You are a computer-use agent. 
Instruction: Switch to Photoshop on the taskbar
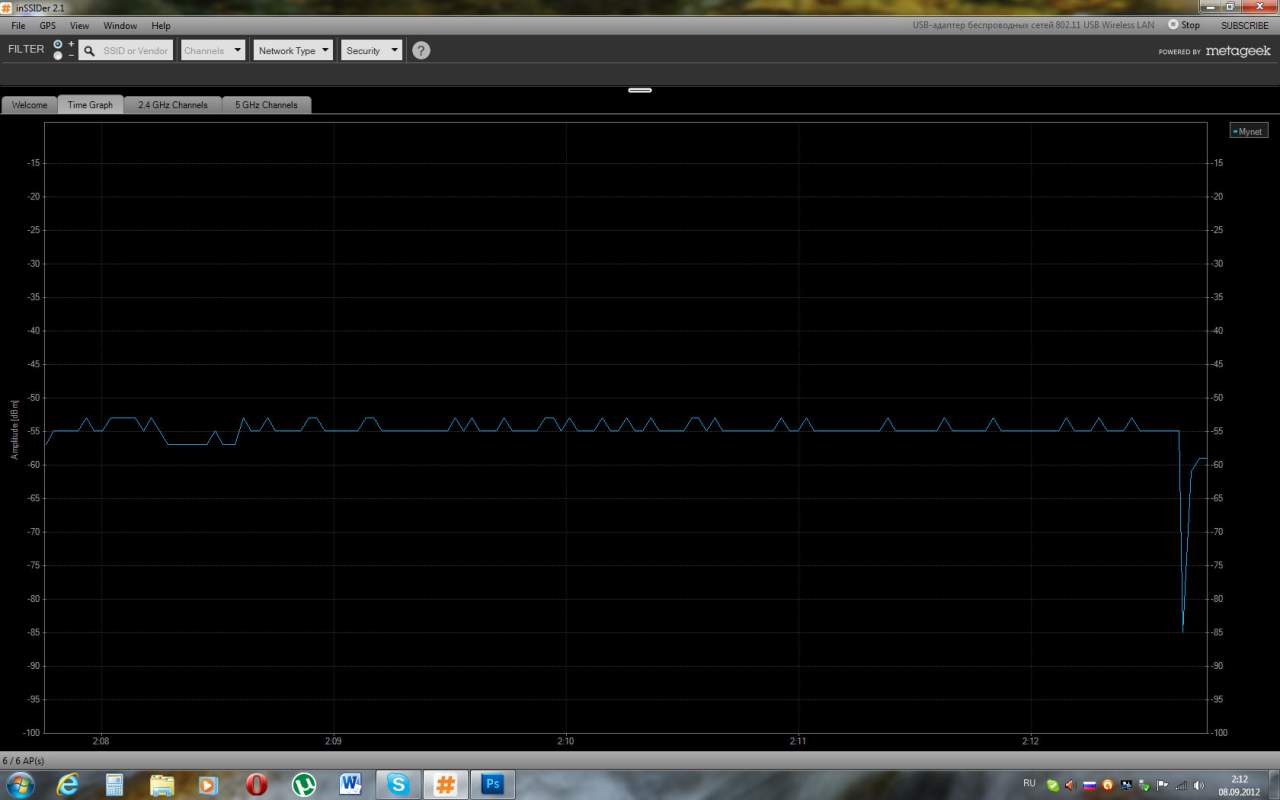[x=492, y=784]
